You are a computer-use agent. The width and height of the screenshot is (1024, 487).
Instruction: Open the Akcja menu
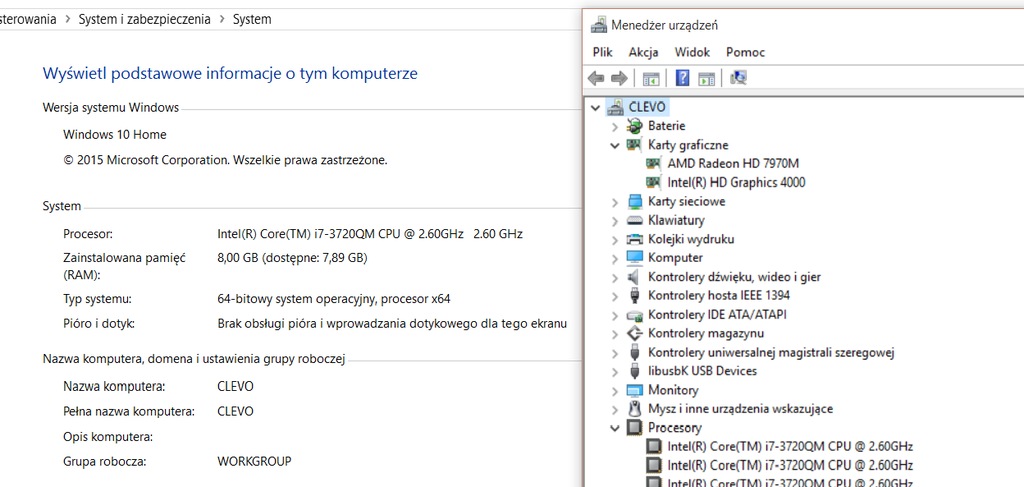[x=643, y=52]
